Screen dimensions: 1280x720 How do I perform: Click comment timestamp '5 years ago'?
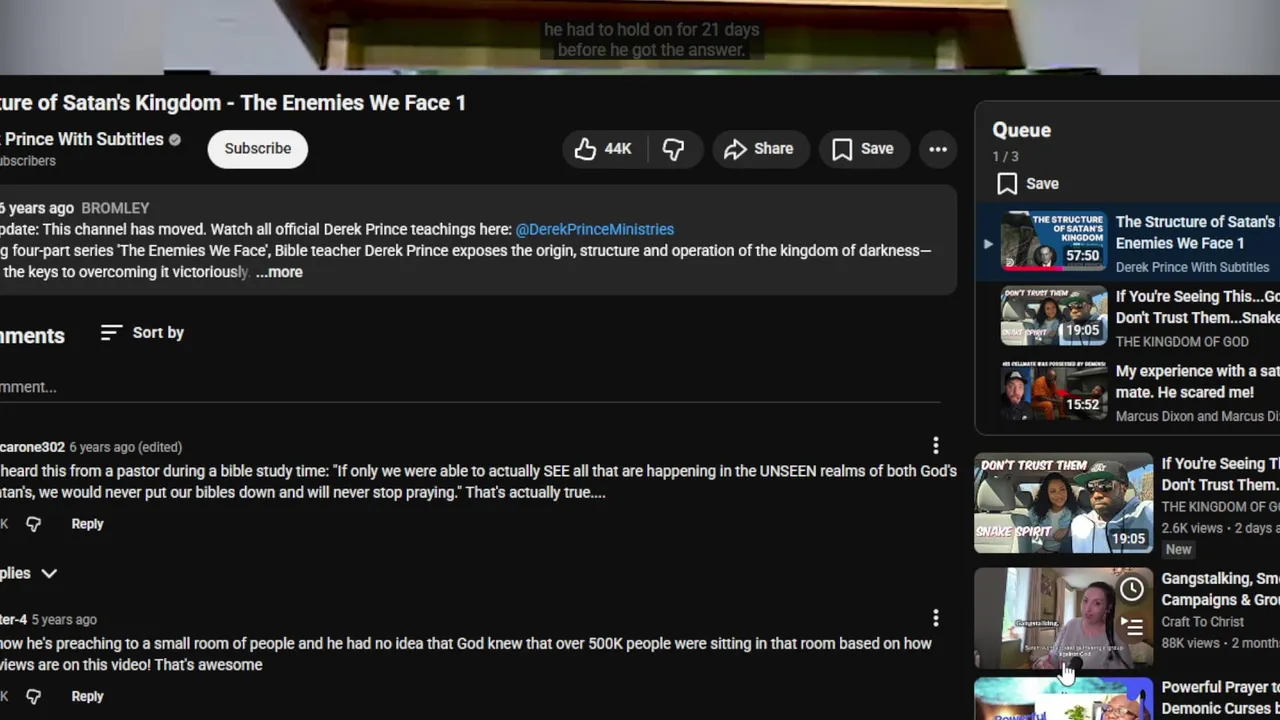click(x=64, y=620)
